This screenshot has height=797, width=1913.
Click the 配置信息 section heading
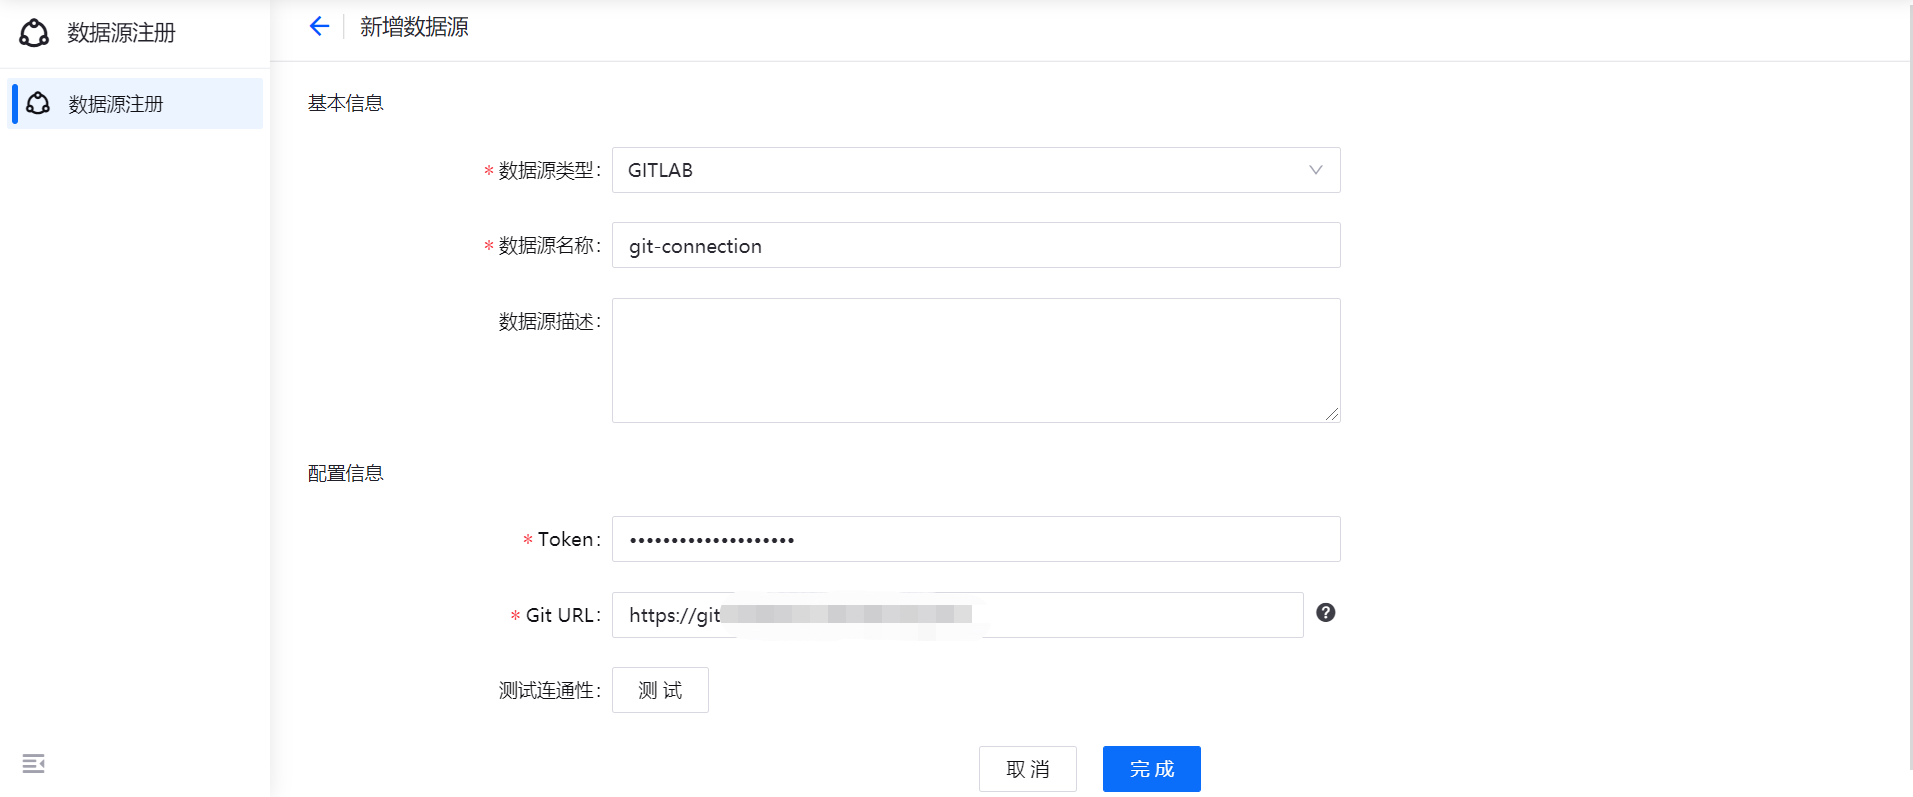(345, 473)
